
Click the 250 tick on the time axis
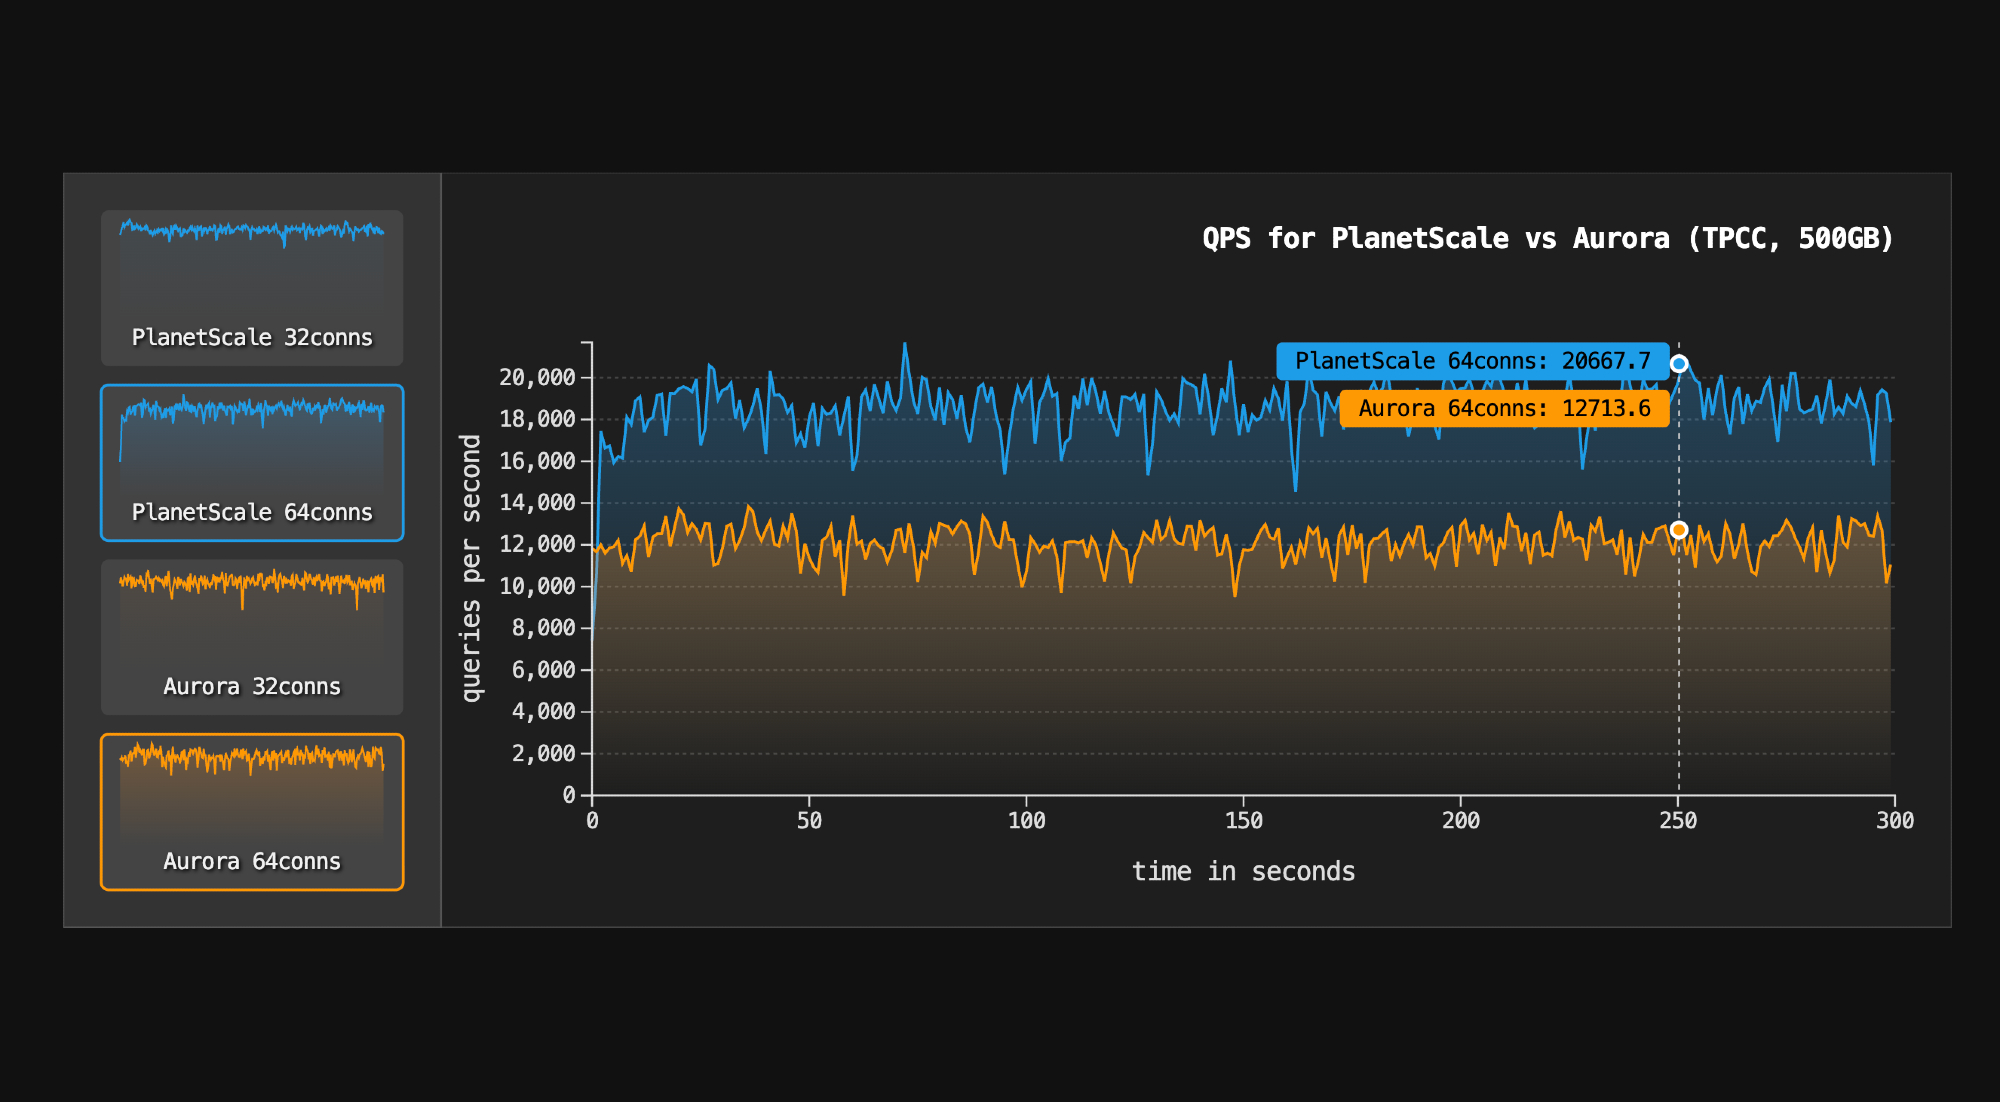click(1678, 821)
